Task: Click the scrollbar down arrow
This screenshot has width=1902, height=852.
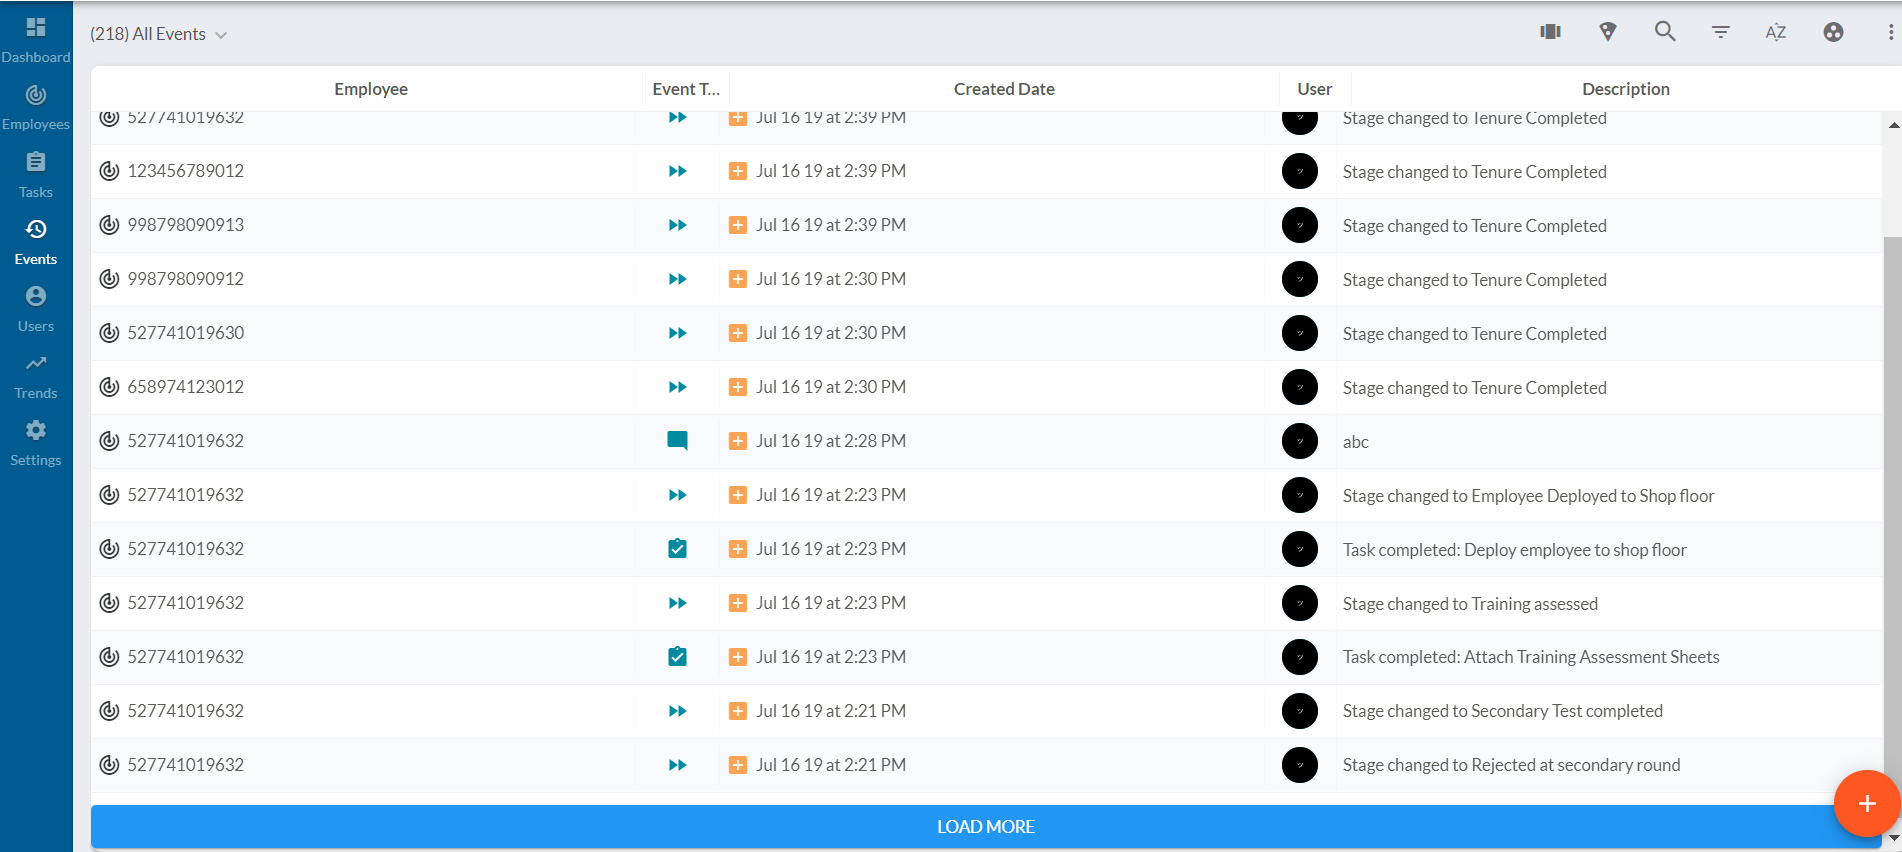Action: pos(1893,838)
